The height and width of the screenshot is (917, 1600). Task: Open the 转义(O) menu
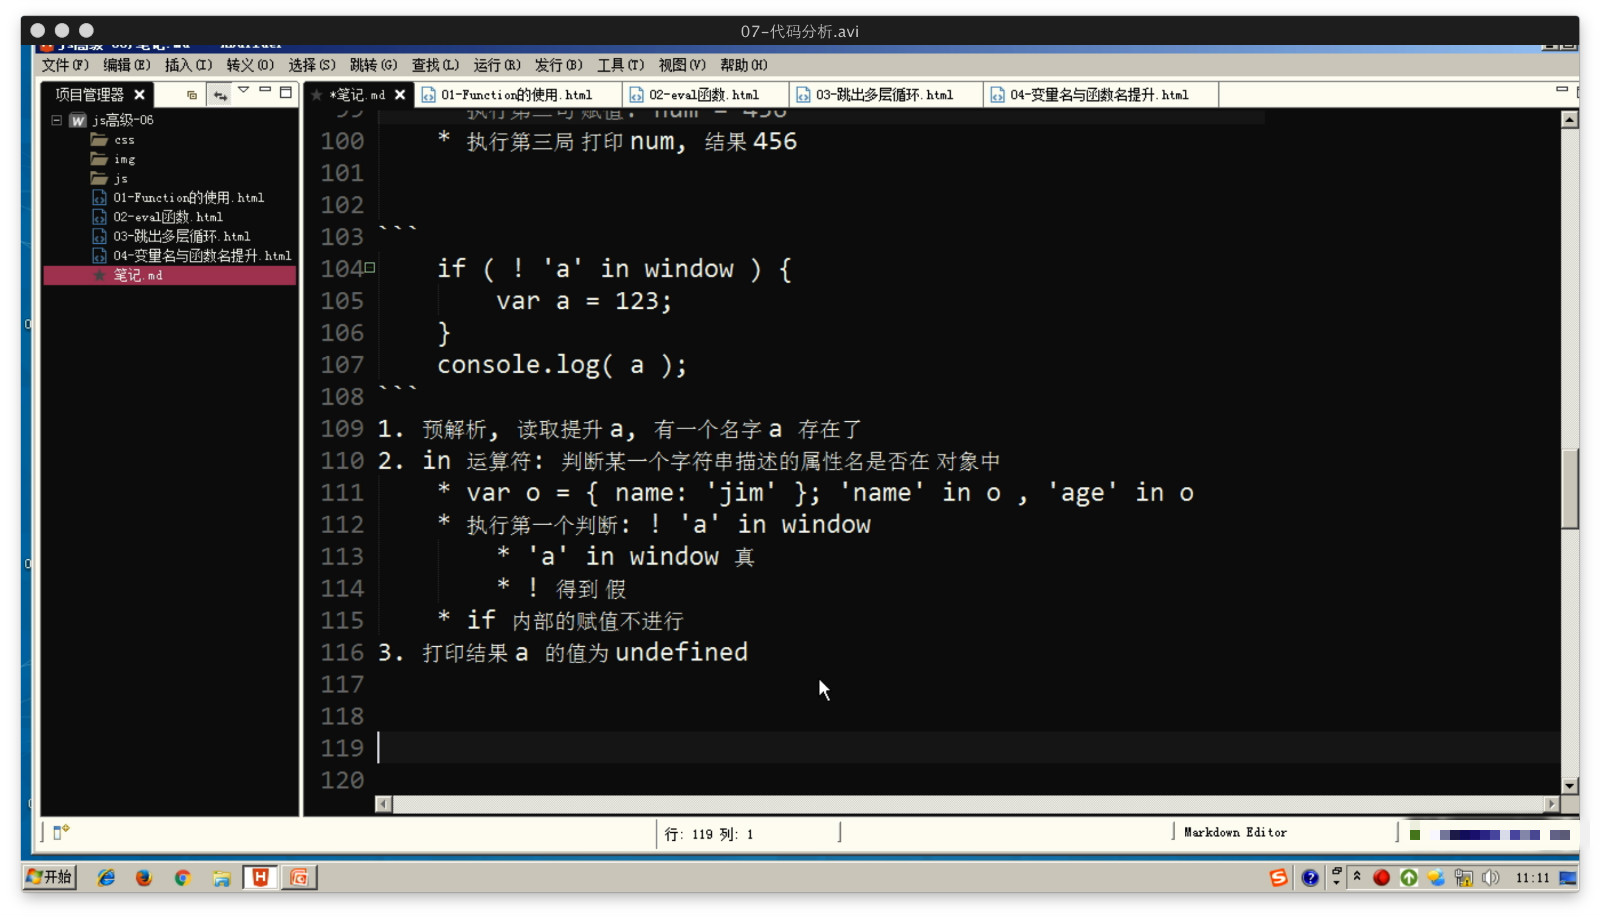pyautogui.click(x=250, y=65)
